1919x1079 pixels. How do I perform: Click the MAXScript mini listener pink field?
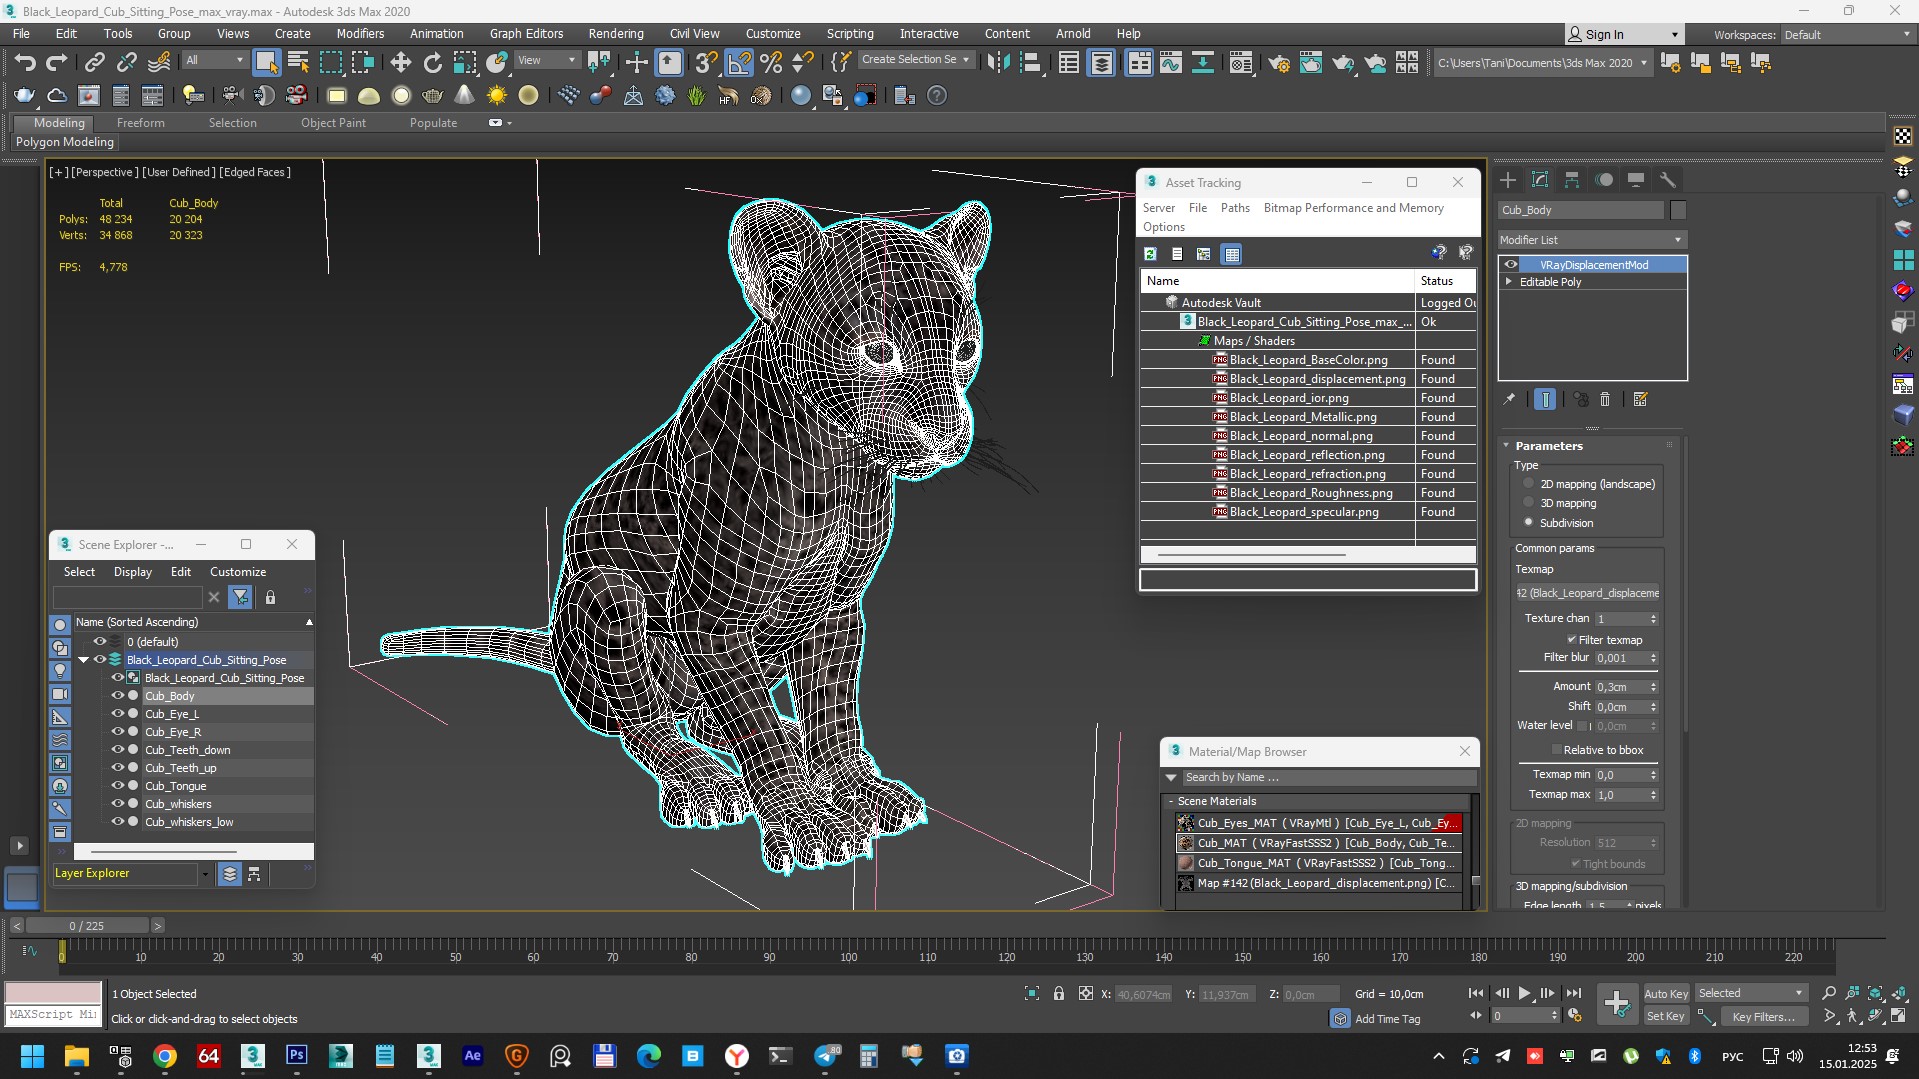click(53, 992)
